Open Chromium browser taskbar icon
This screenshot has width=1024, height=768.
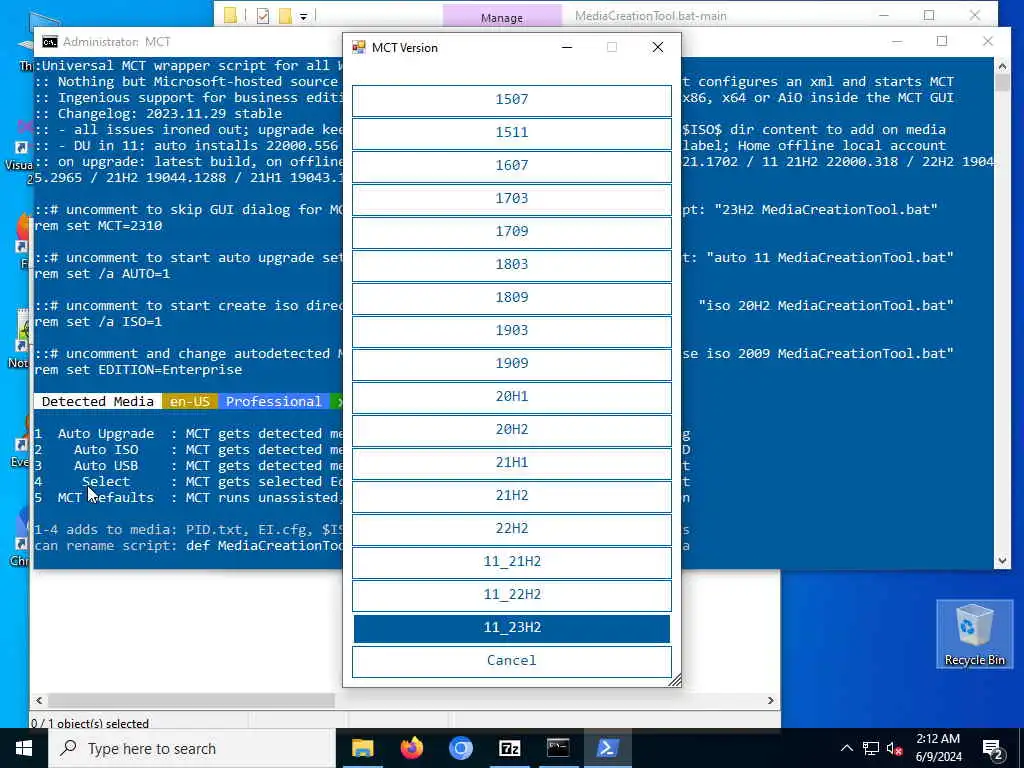coord(460,748)
